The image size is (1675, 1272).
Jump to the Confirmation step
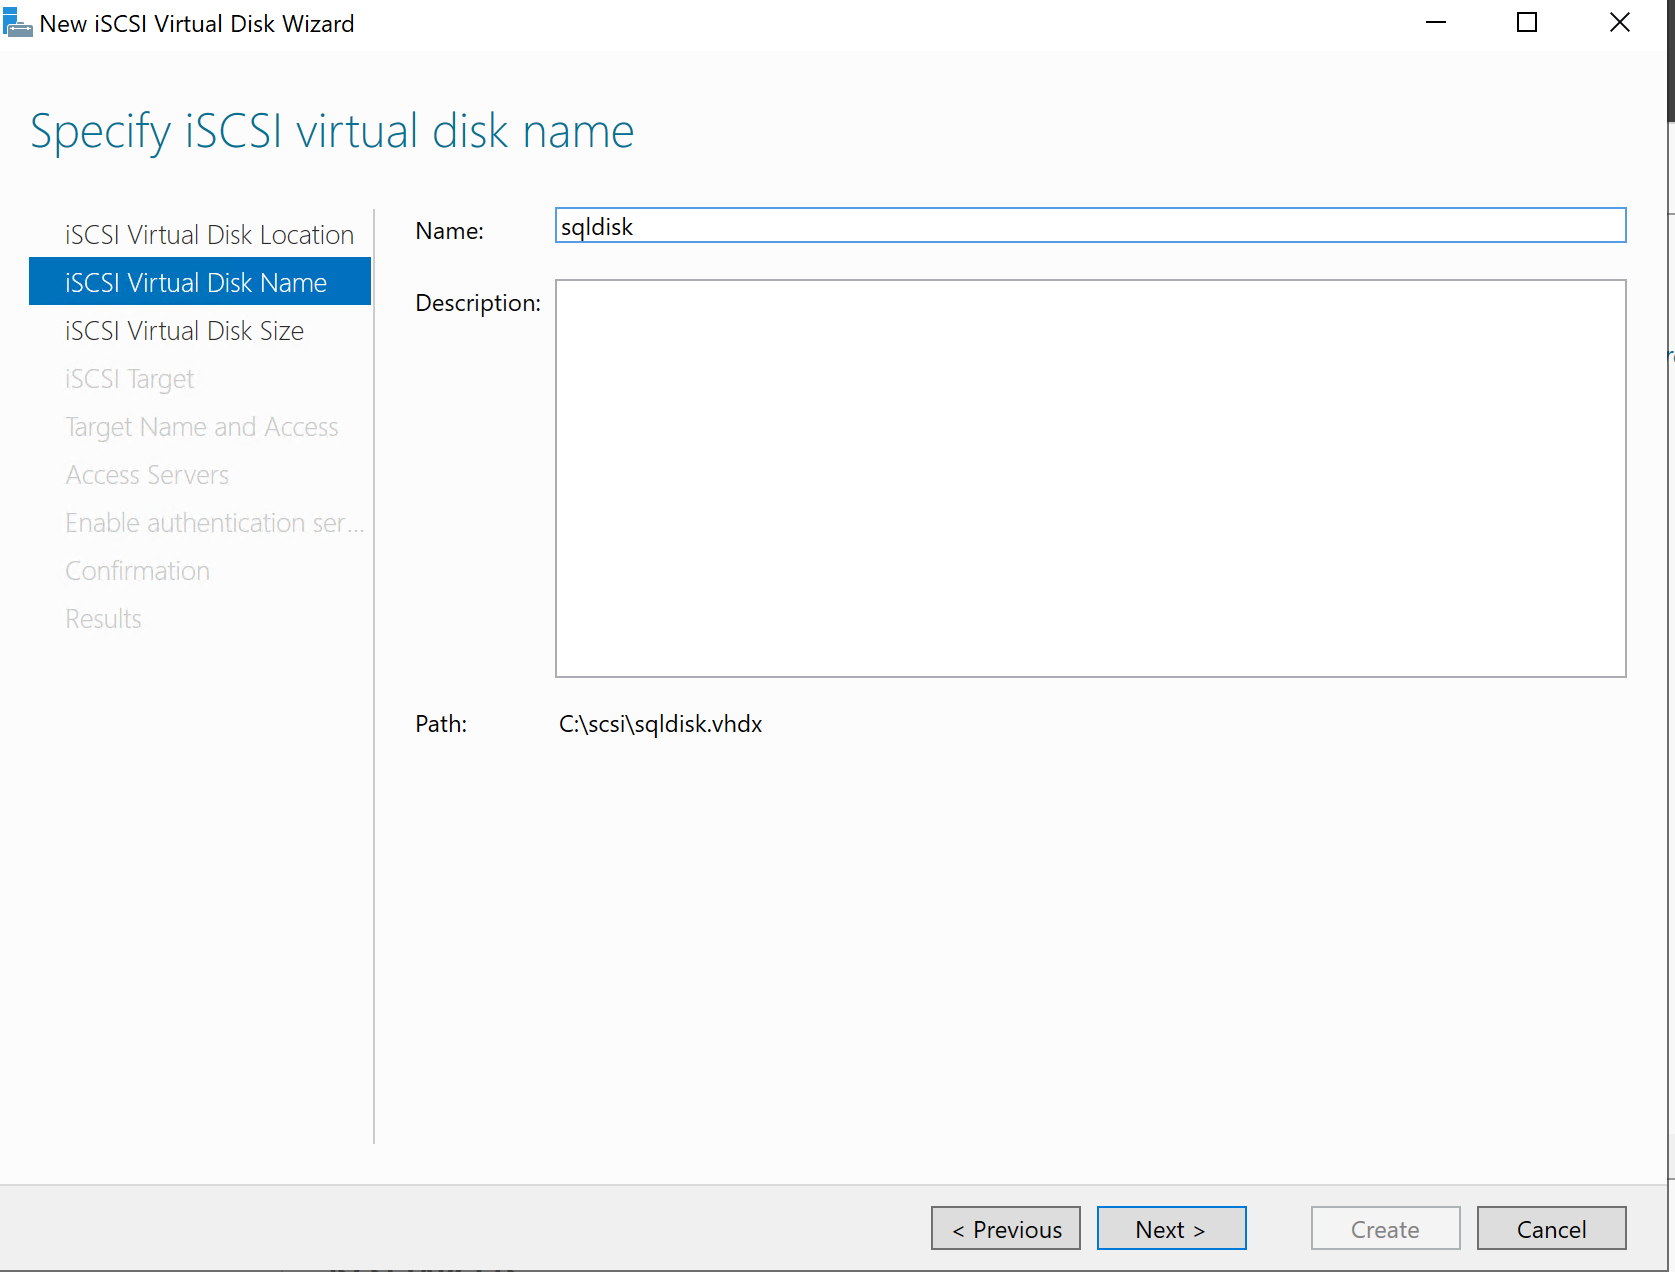pos(137,571)
